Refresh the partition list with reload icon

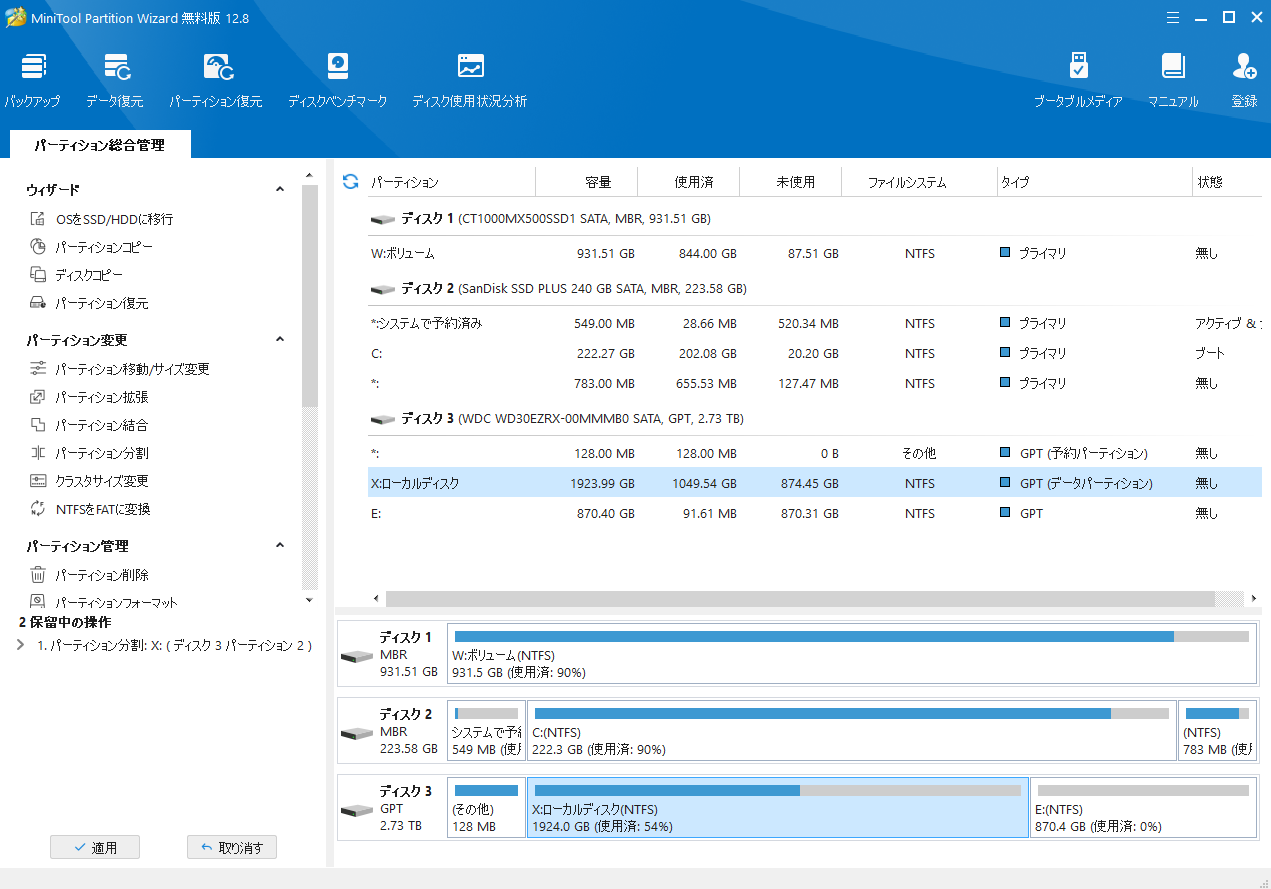[x=350, y=181]
